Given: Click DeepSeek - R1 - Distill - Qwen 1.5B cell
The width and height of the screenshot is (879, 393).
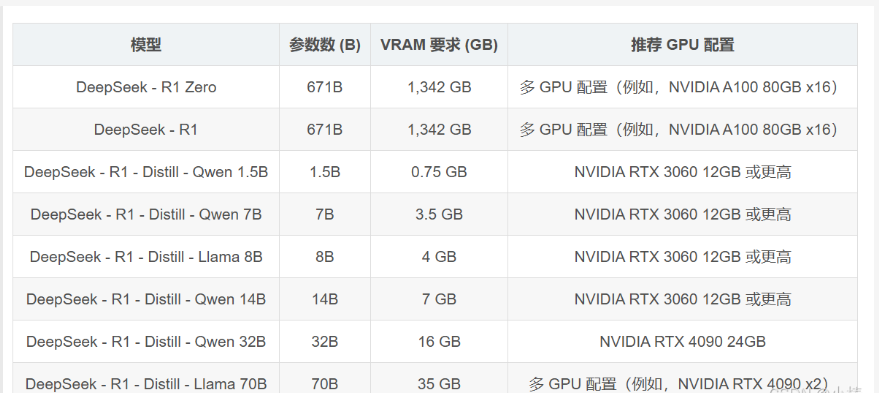Looking at the screenshot, I should point(146,172).
